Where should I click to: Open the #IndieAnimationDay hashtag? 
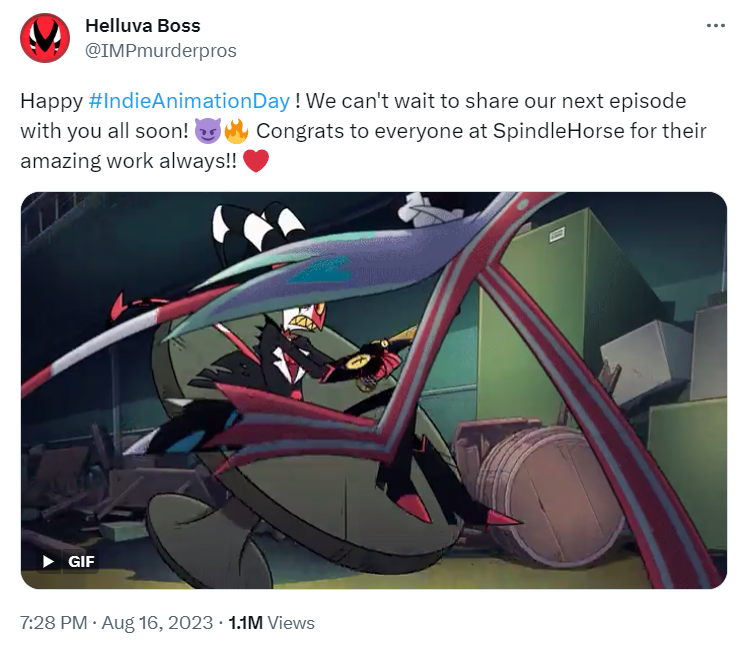pyautogui.click(x=189, y=101)
